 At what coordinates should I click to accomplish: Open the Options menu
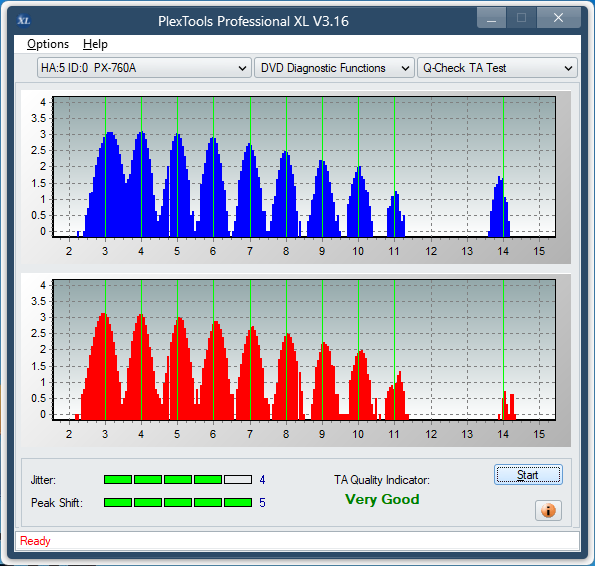click(48, 44)
